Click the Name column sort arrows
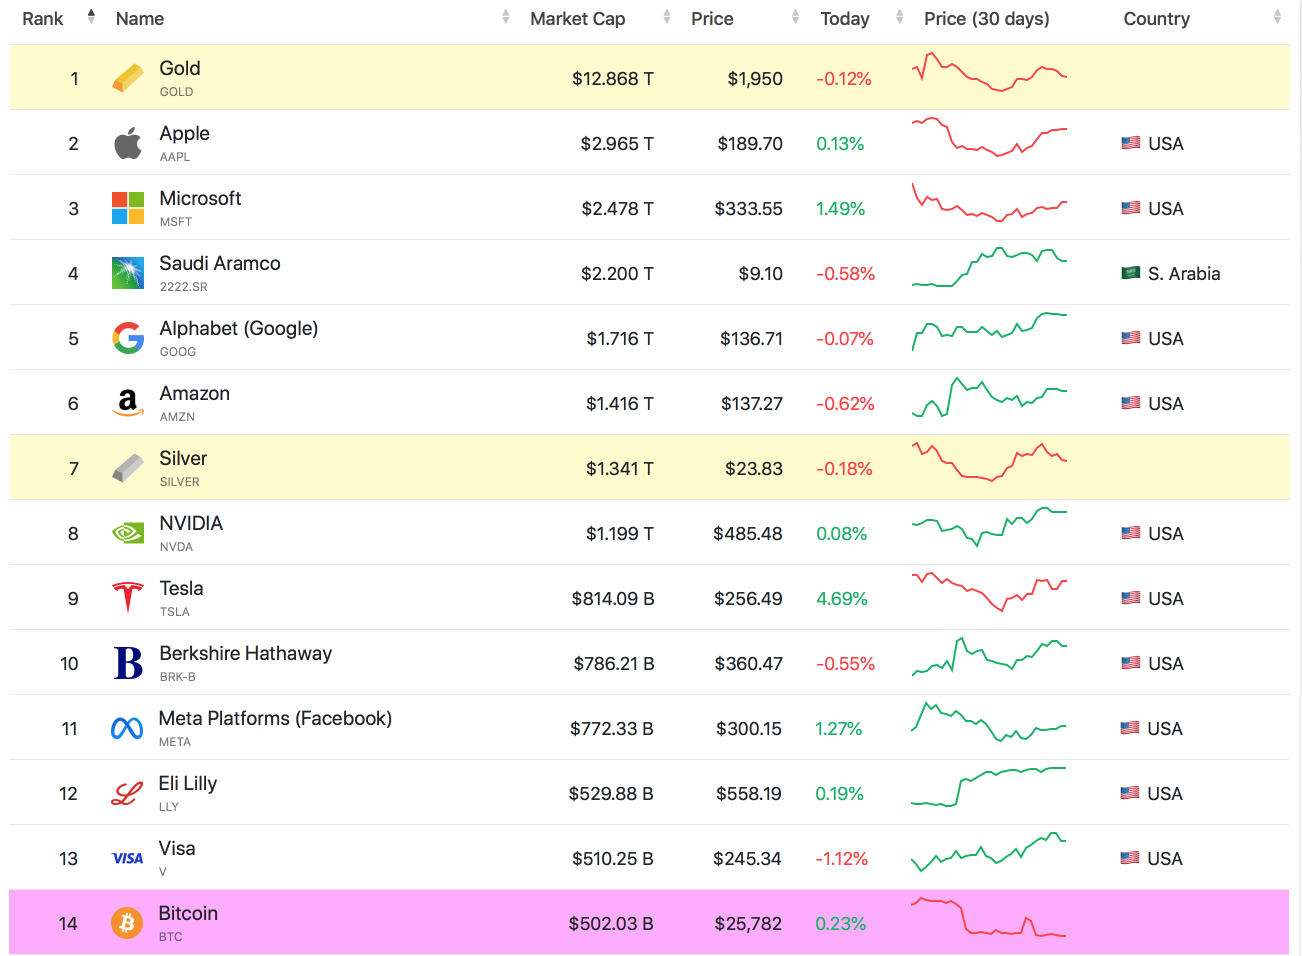 point(506,16)
